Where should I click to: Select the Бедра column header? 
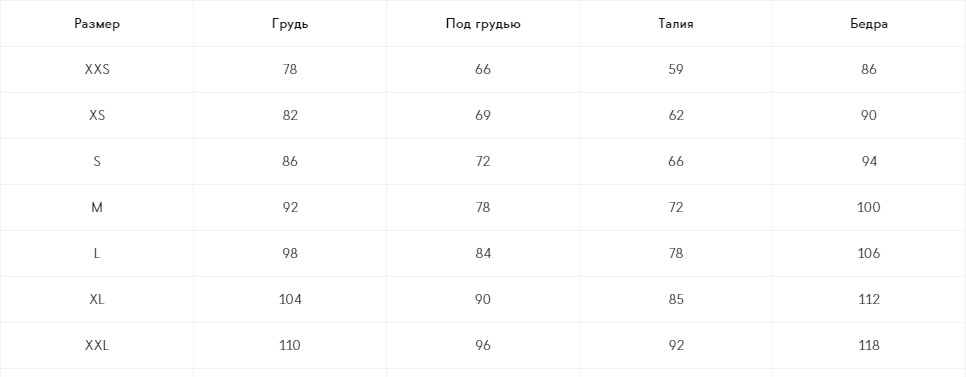[869, 25]
